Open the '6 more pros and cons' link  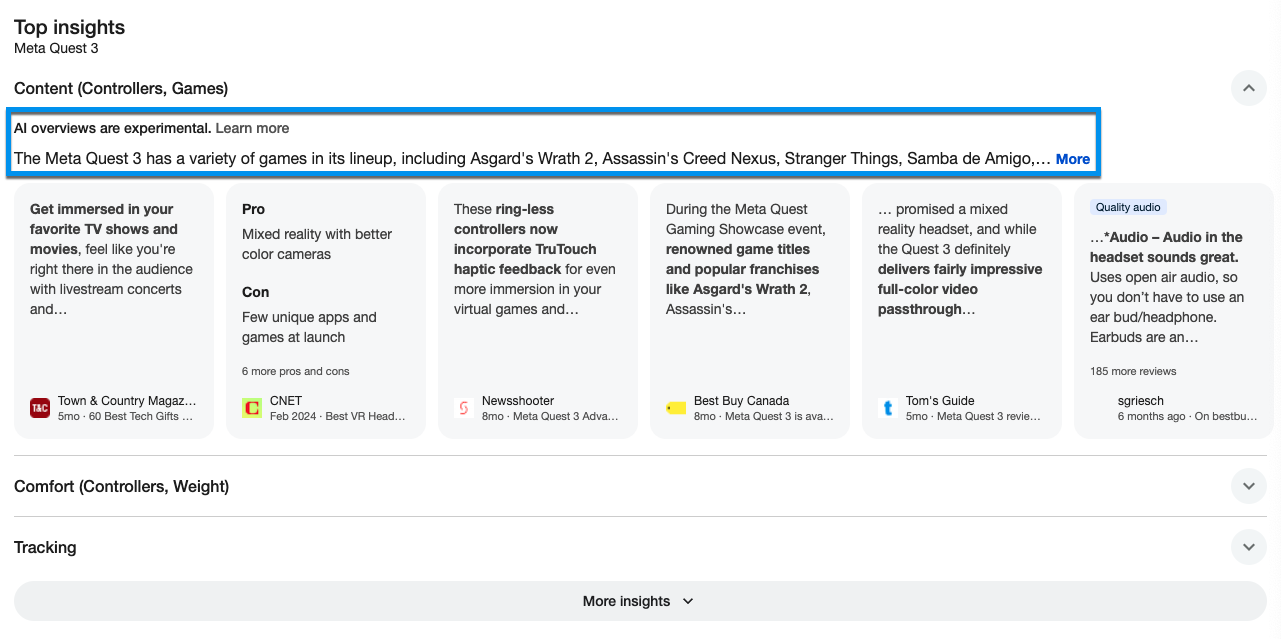(x=296, y=371)
